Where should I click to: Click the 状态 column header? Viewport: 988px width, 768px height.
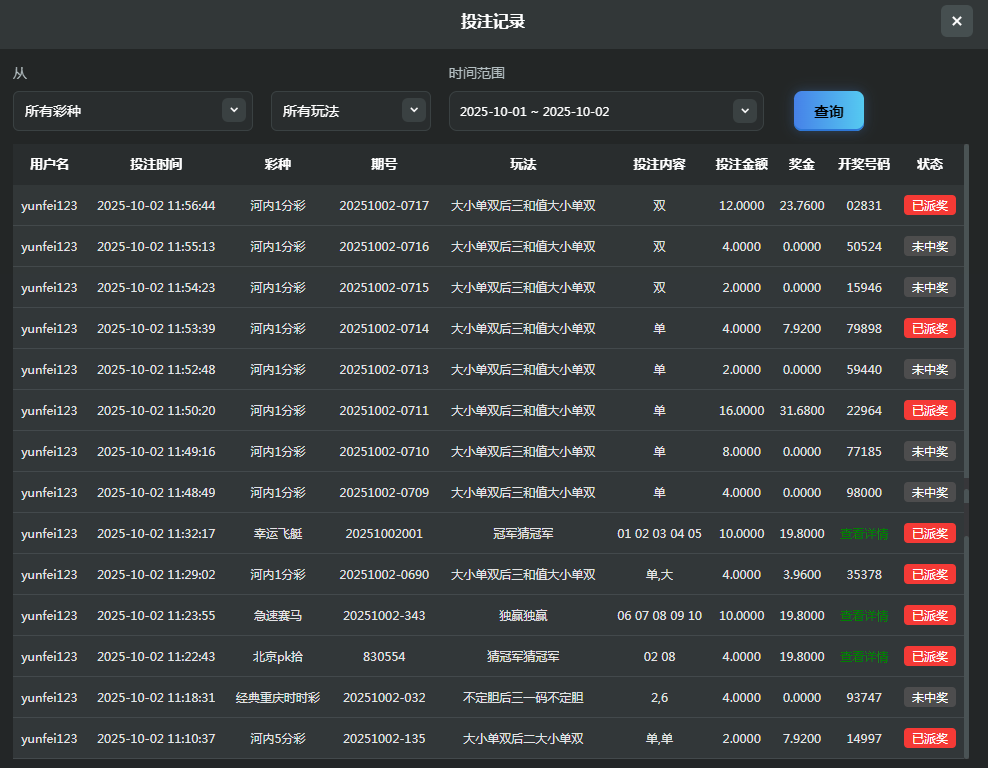coord(929,164)
